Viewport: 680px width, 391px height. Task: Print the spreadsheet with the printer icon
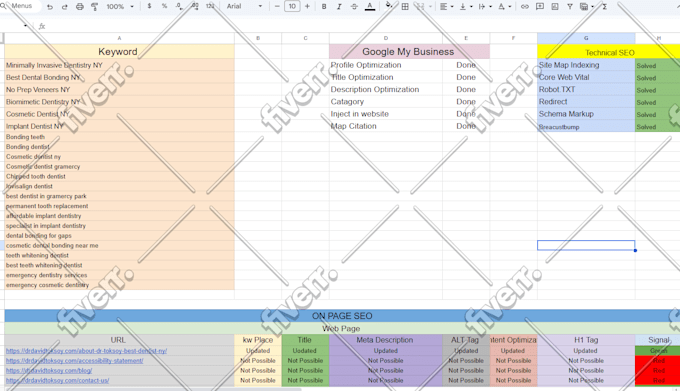[79, 7]
